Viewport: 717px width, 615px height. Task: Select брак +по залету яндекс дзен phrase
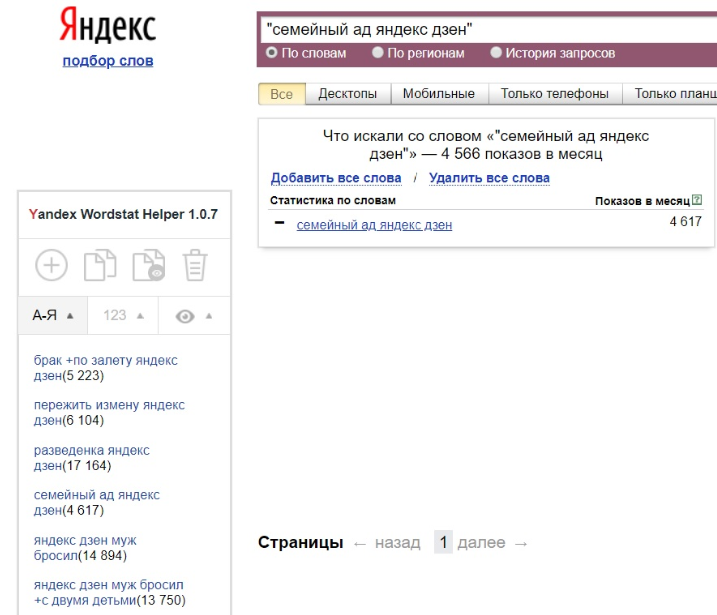106,368
